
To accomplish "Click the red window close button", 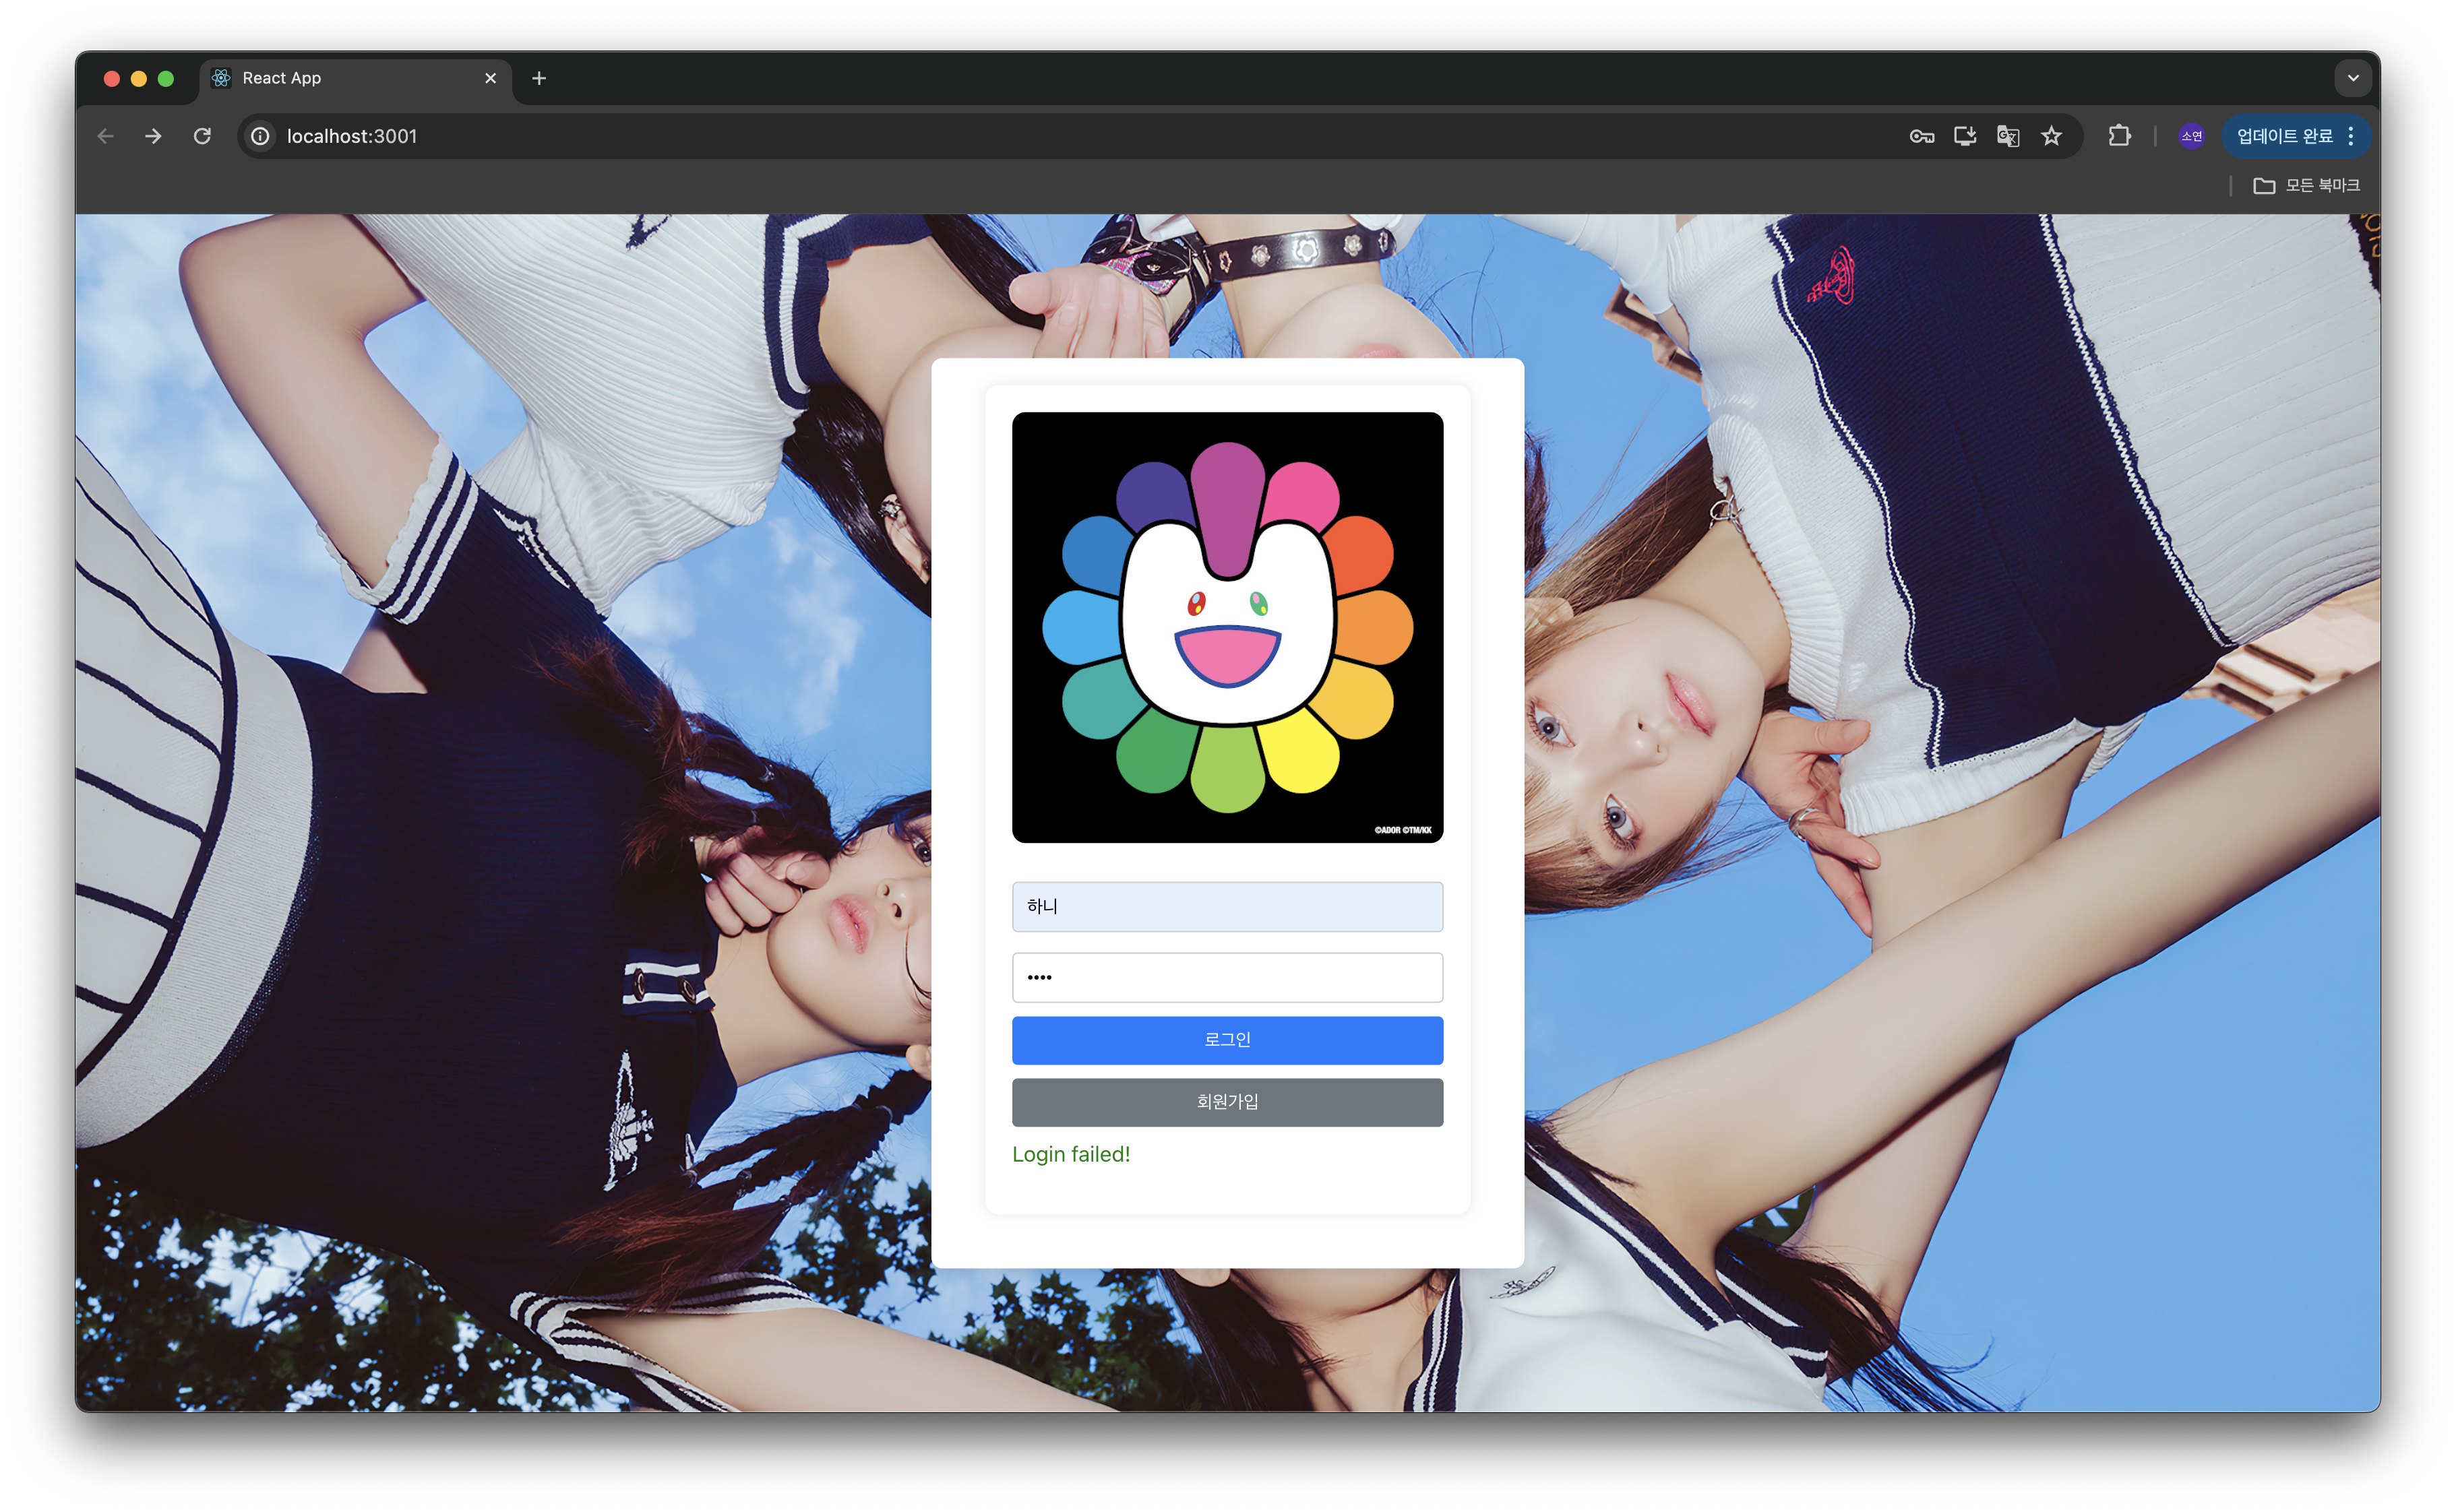I will pos(112,78).
